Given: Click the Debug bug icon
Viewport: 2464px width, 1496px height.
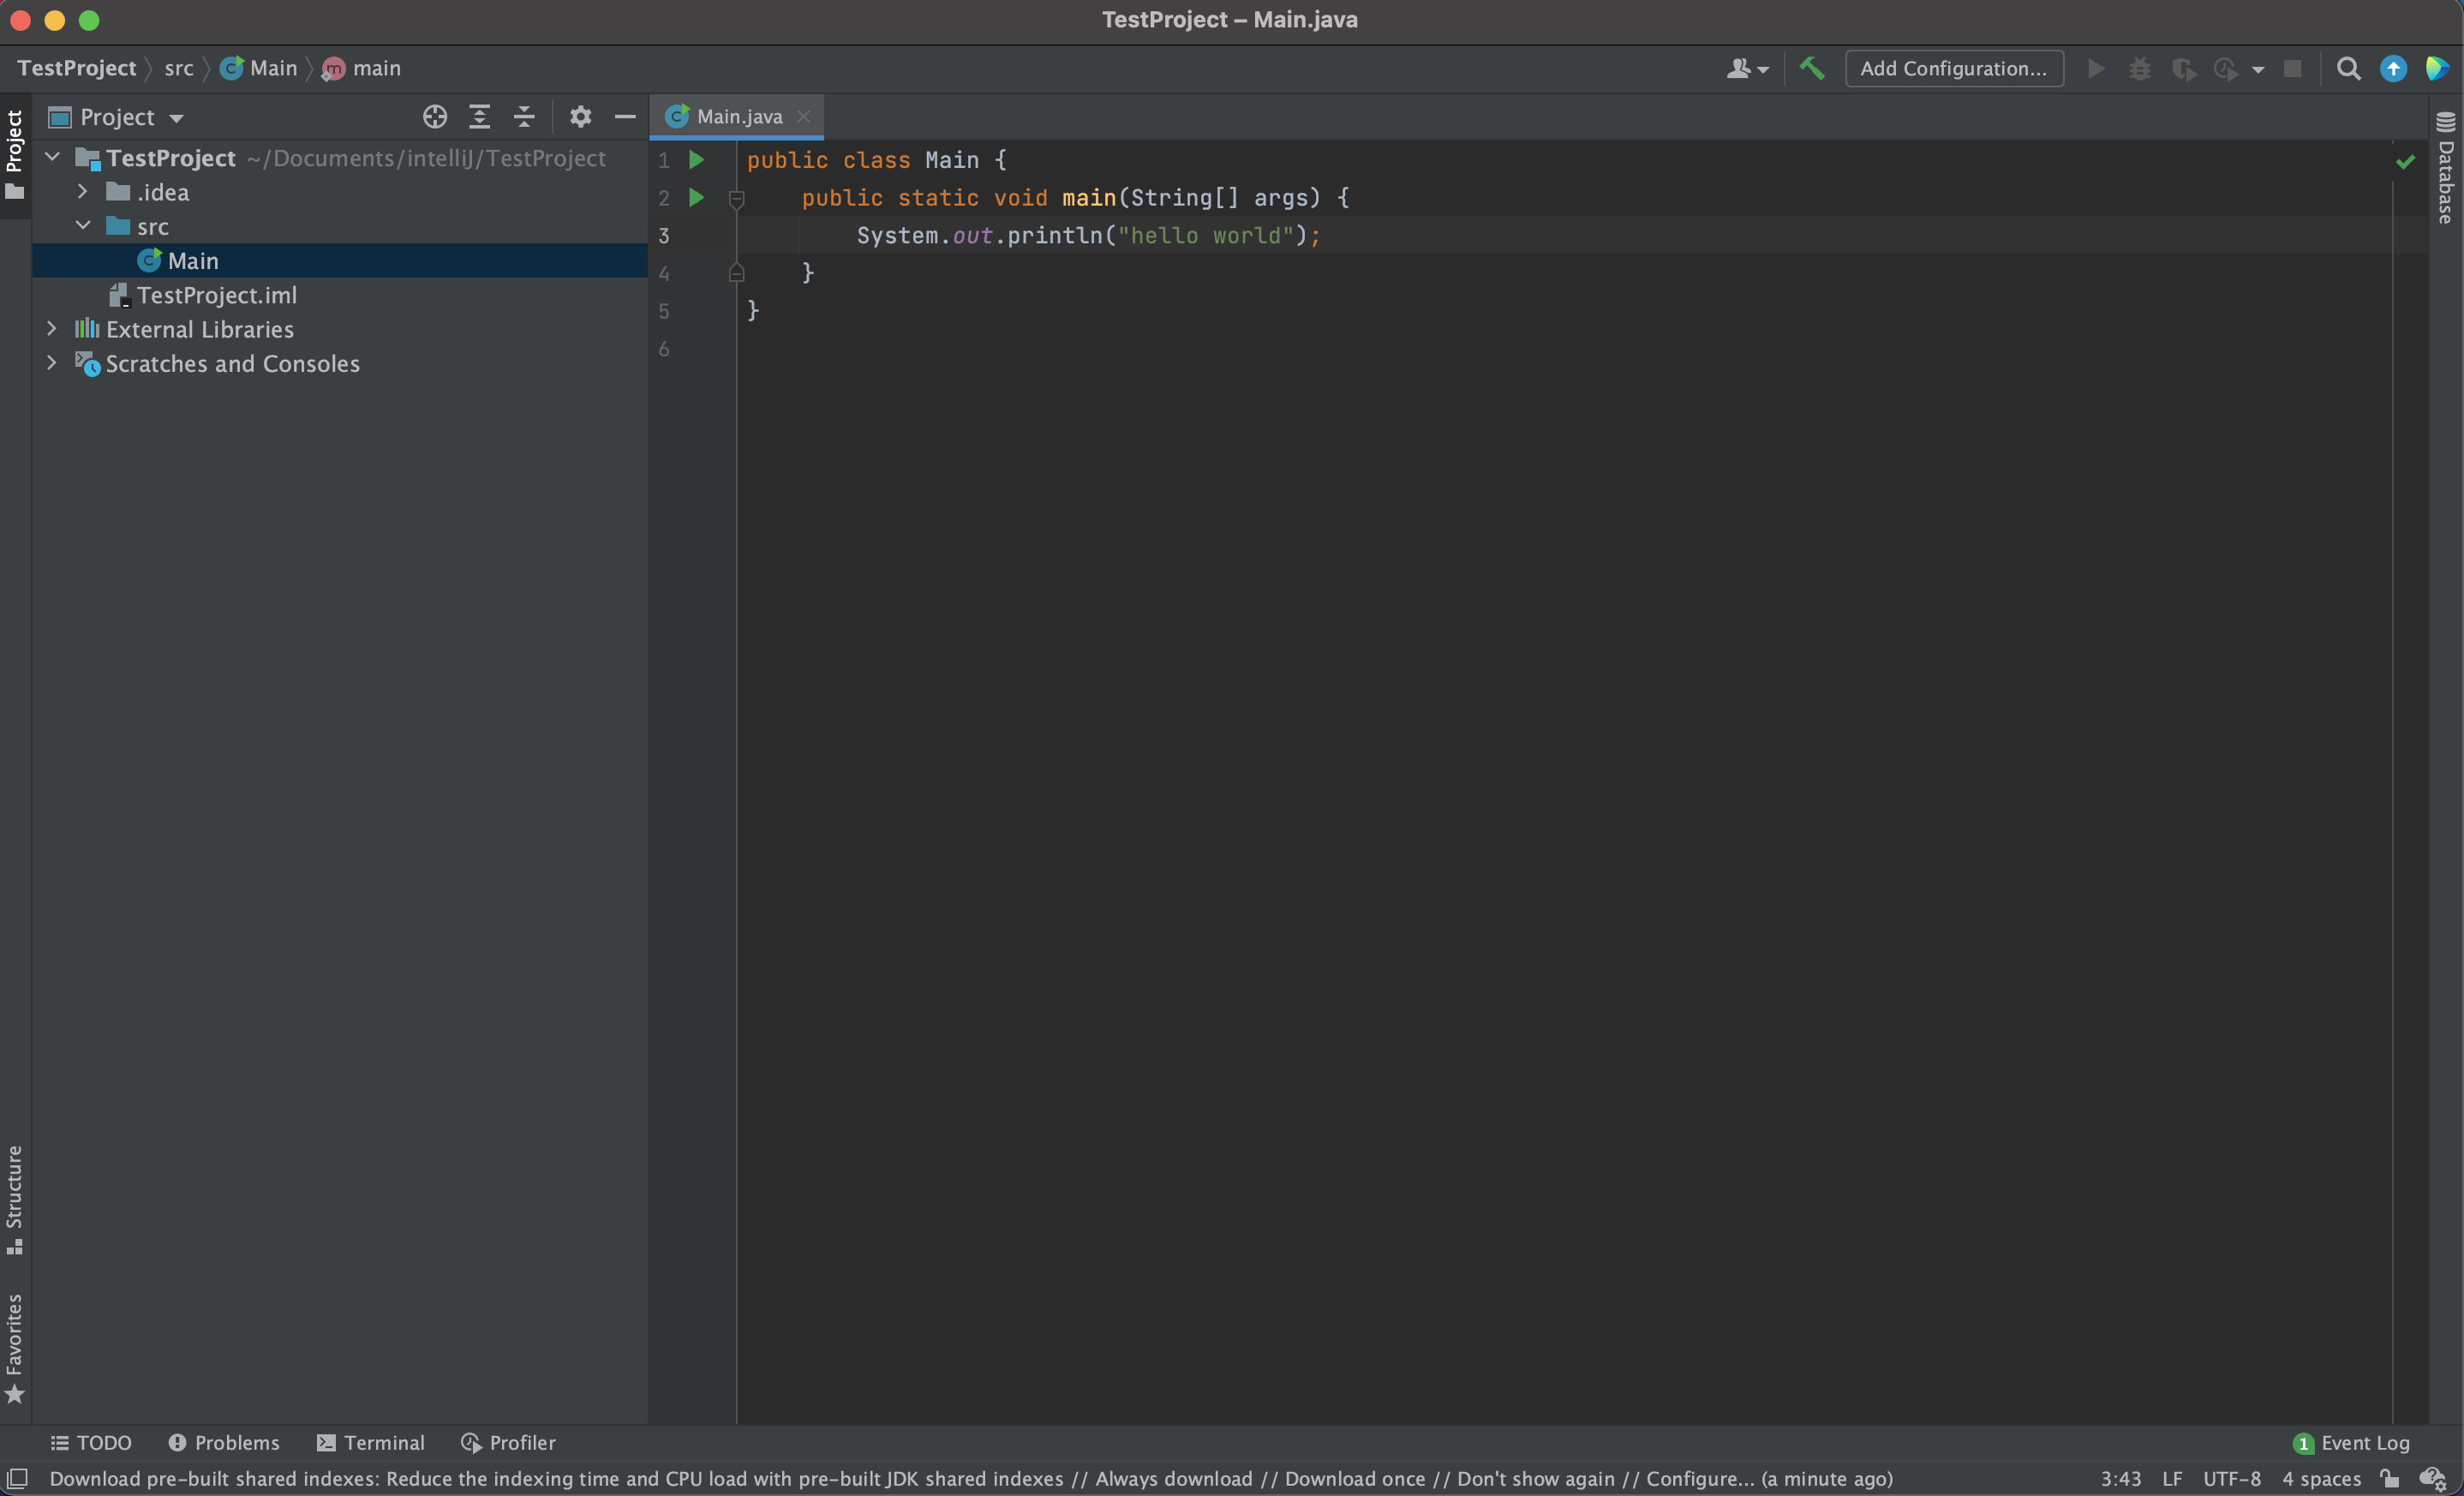Looking at the screenshot, I should click(x=2139, y=68).
